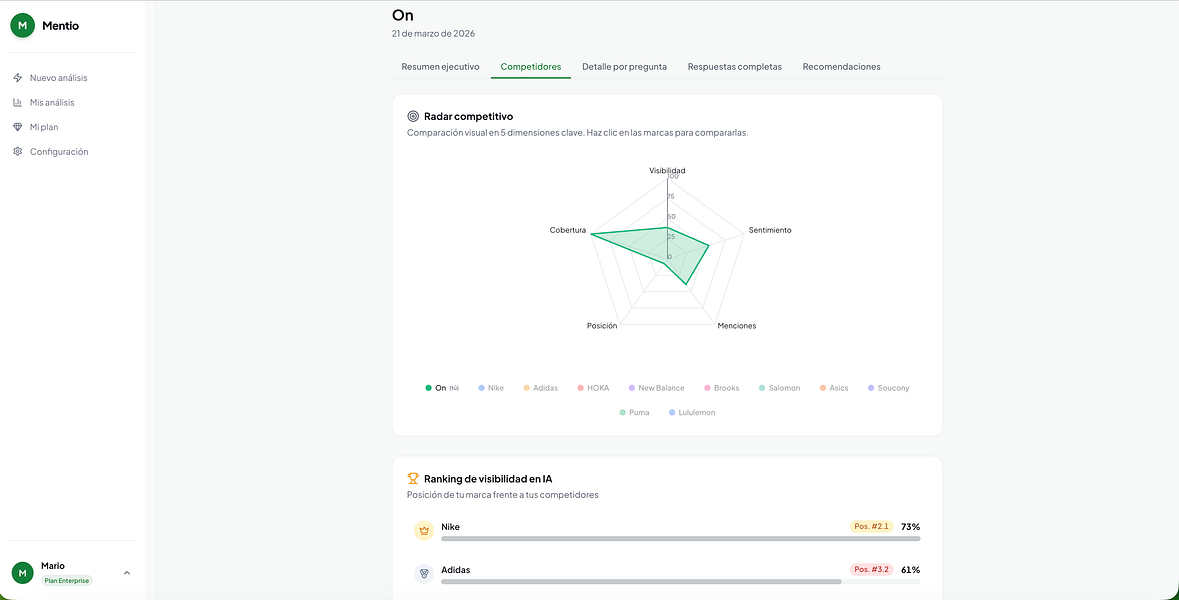This screenshot has height=600, width=1179.
Task: Toggle Salomon in radar legend
Action: coord(780,388)
